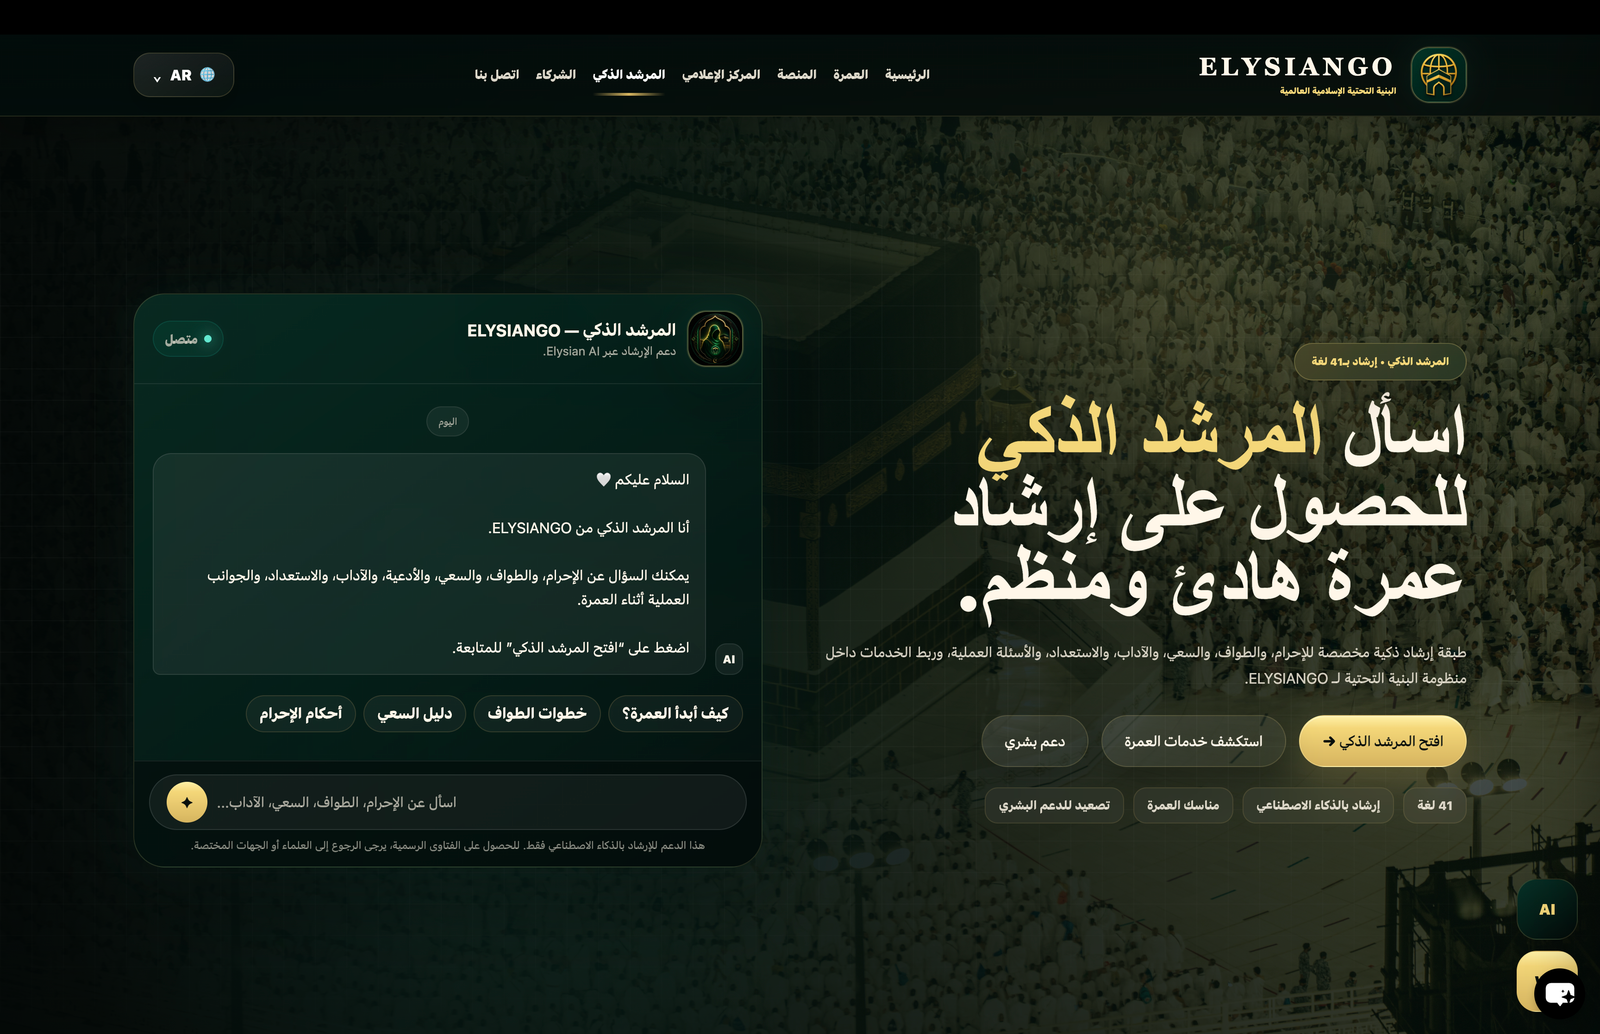
Task: Click the Elysian AI subtitle text
Action: [610, 352]
